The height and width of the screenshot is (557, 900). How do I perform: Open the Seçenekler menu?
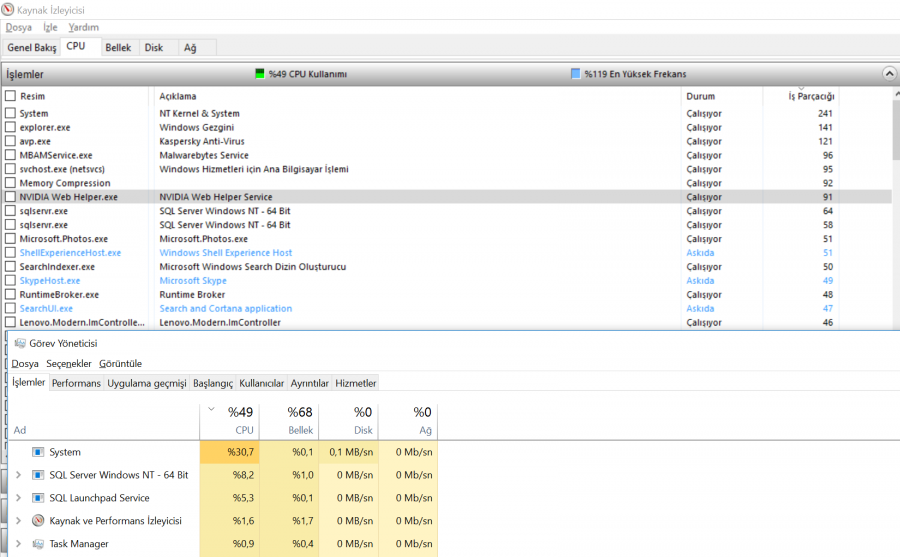pyautogui.click(x=69, y=363)
